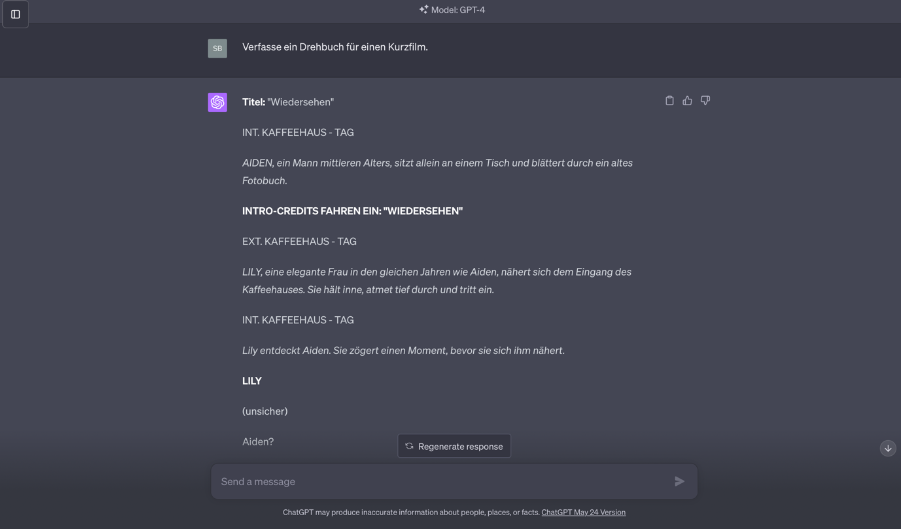Give the response a thumbs up

[688, 100]
